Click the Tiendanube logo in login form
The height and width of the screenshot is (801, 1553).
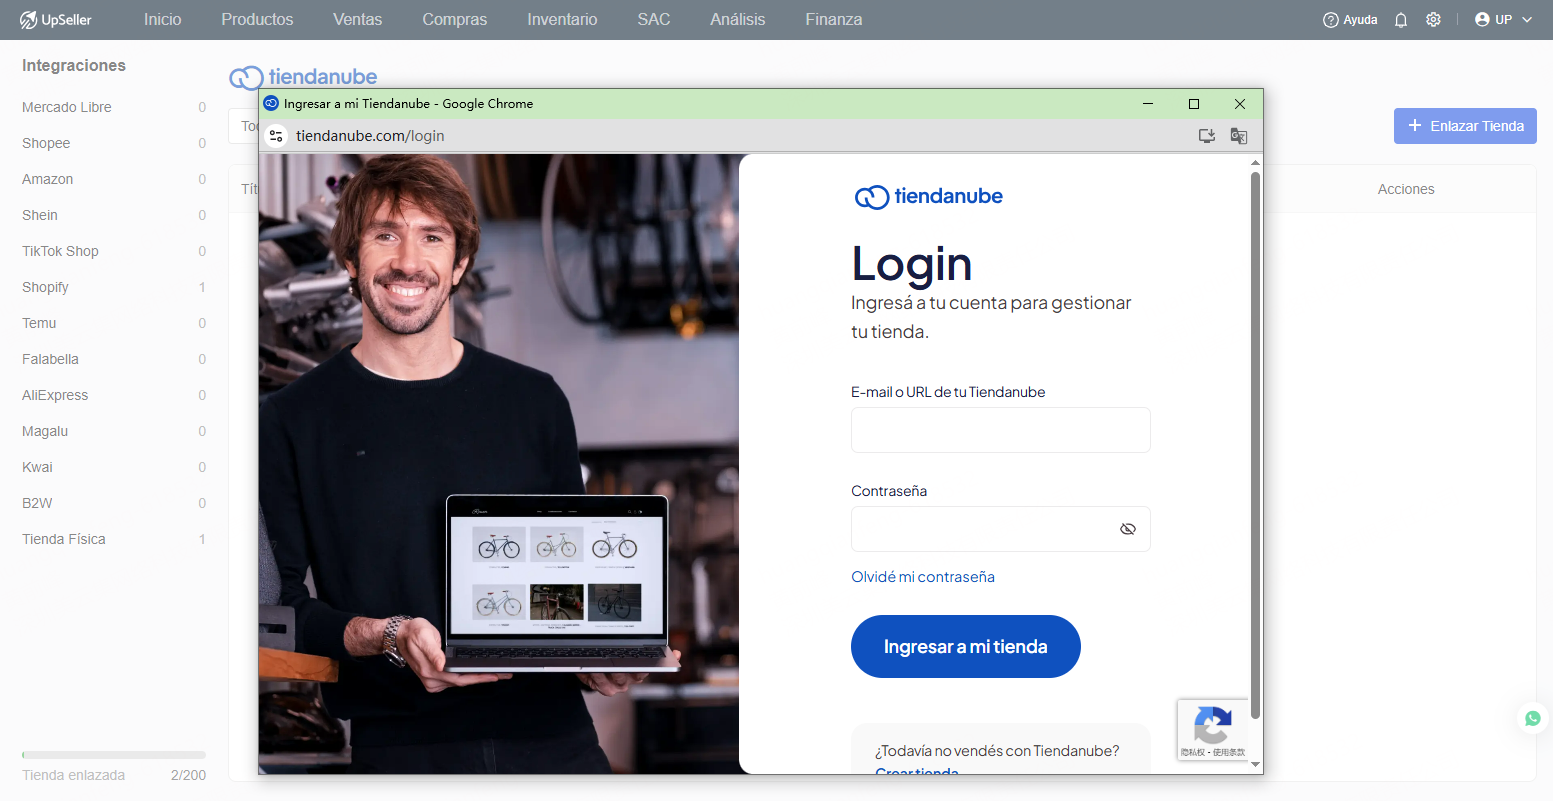pyautogui.click(x=928, y=197)
